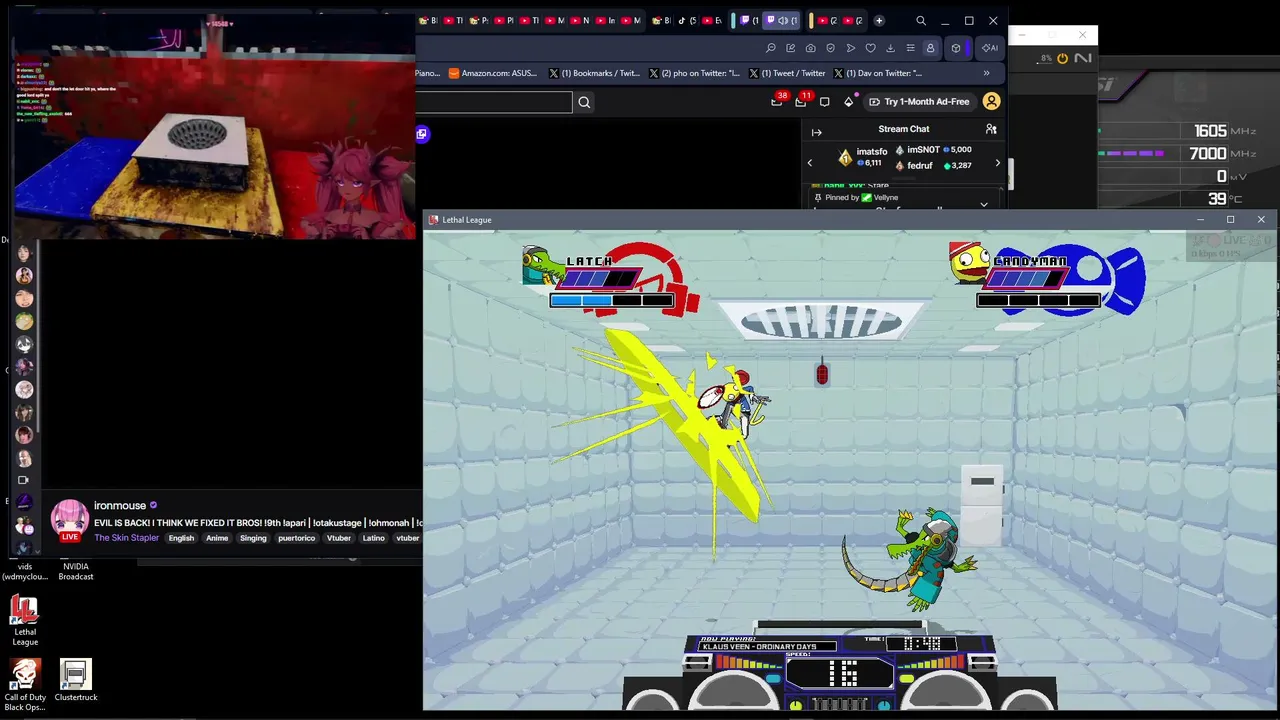This screenshot has width=1280, height=720.
Task: Show next leaderboard entry in chat
Action: coord(997,163)
